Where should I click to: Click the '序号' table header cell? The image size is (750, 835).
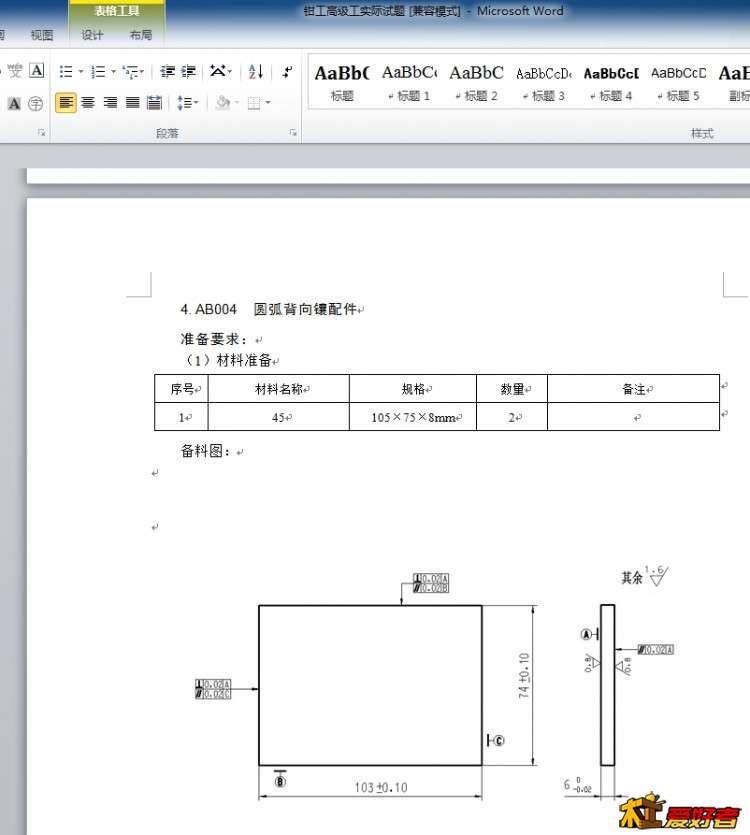(x=181, y=389)
